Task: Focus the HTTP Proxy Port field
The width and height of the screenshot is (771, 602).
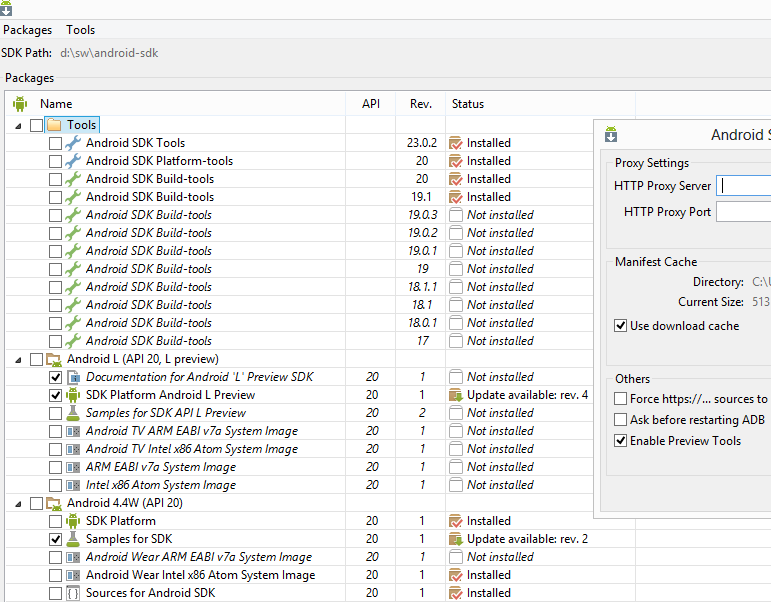Action: pos(743,212)
